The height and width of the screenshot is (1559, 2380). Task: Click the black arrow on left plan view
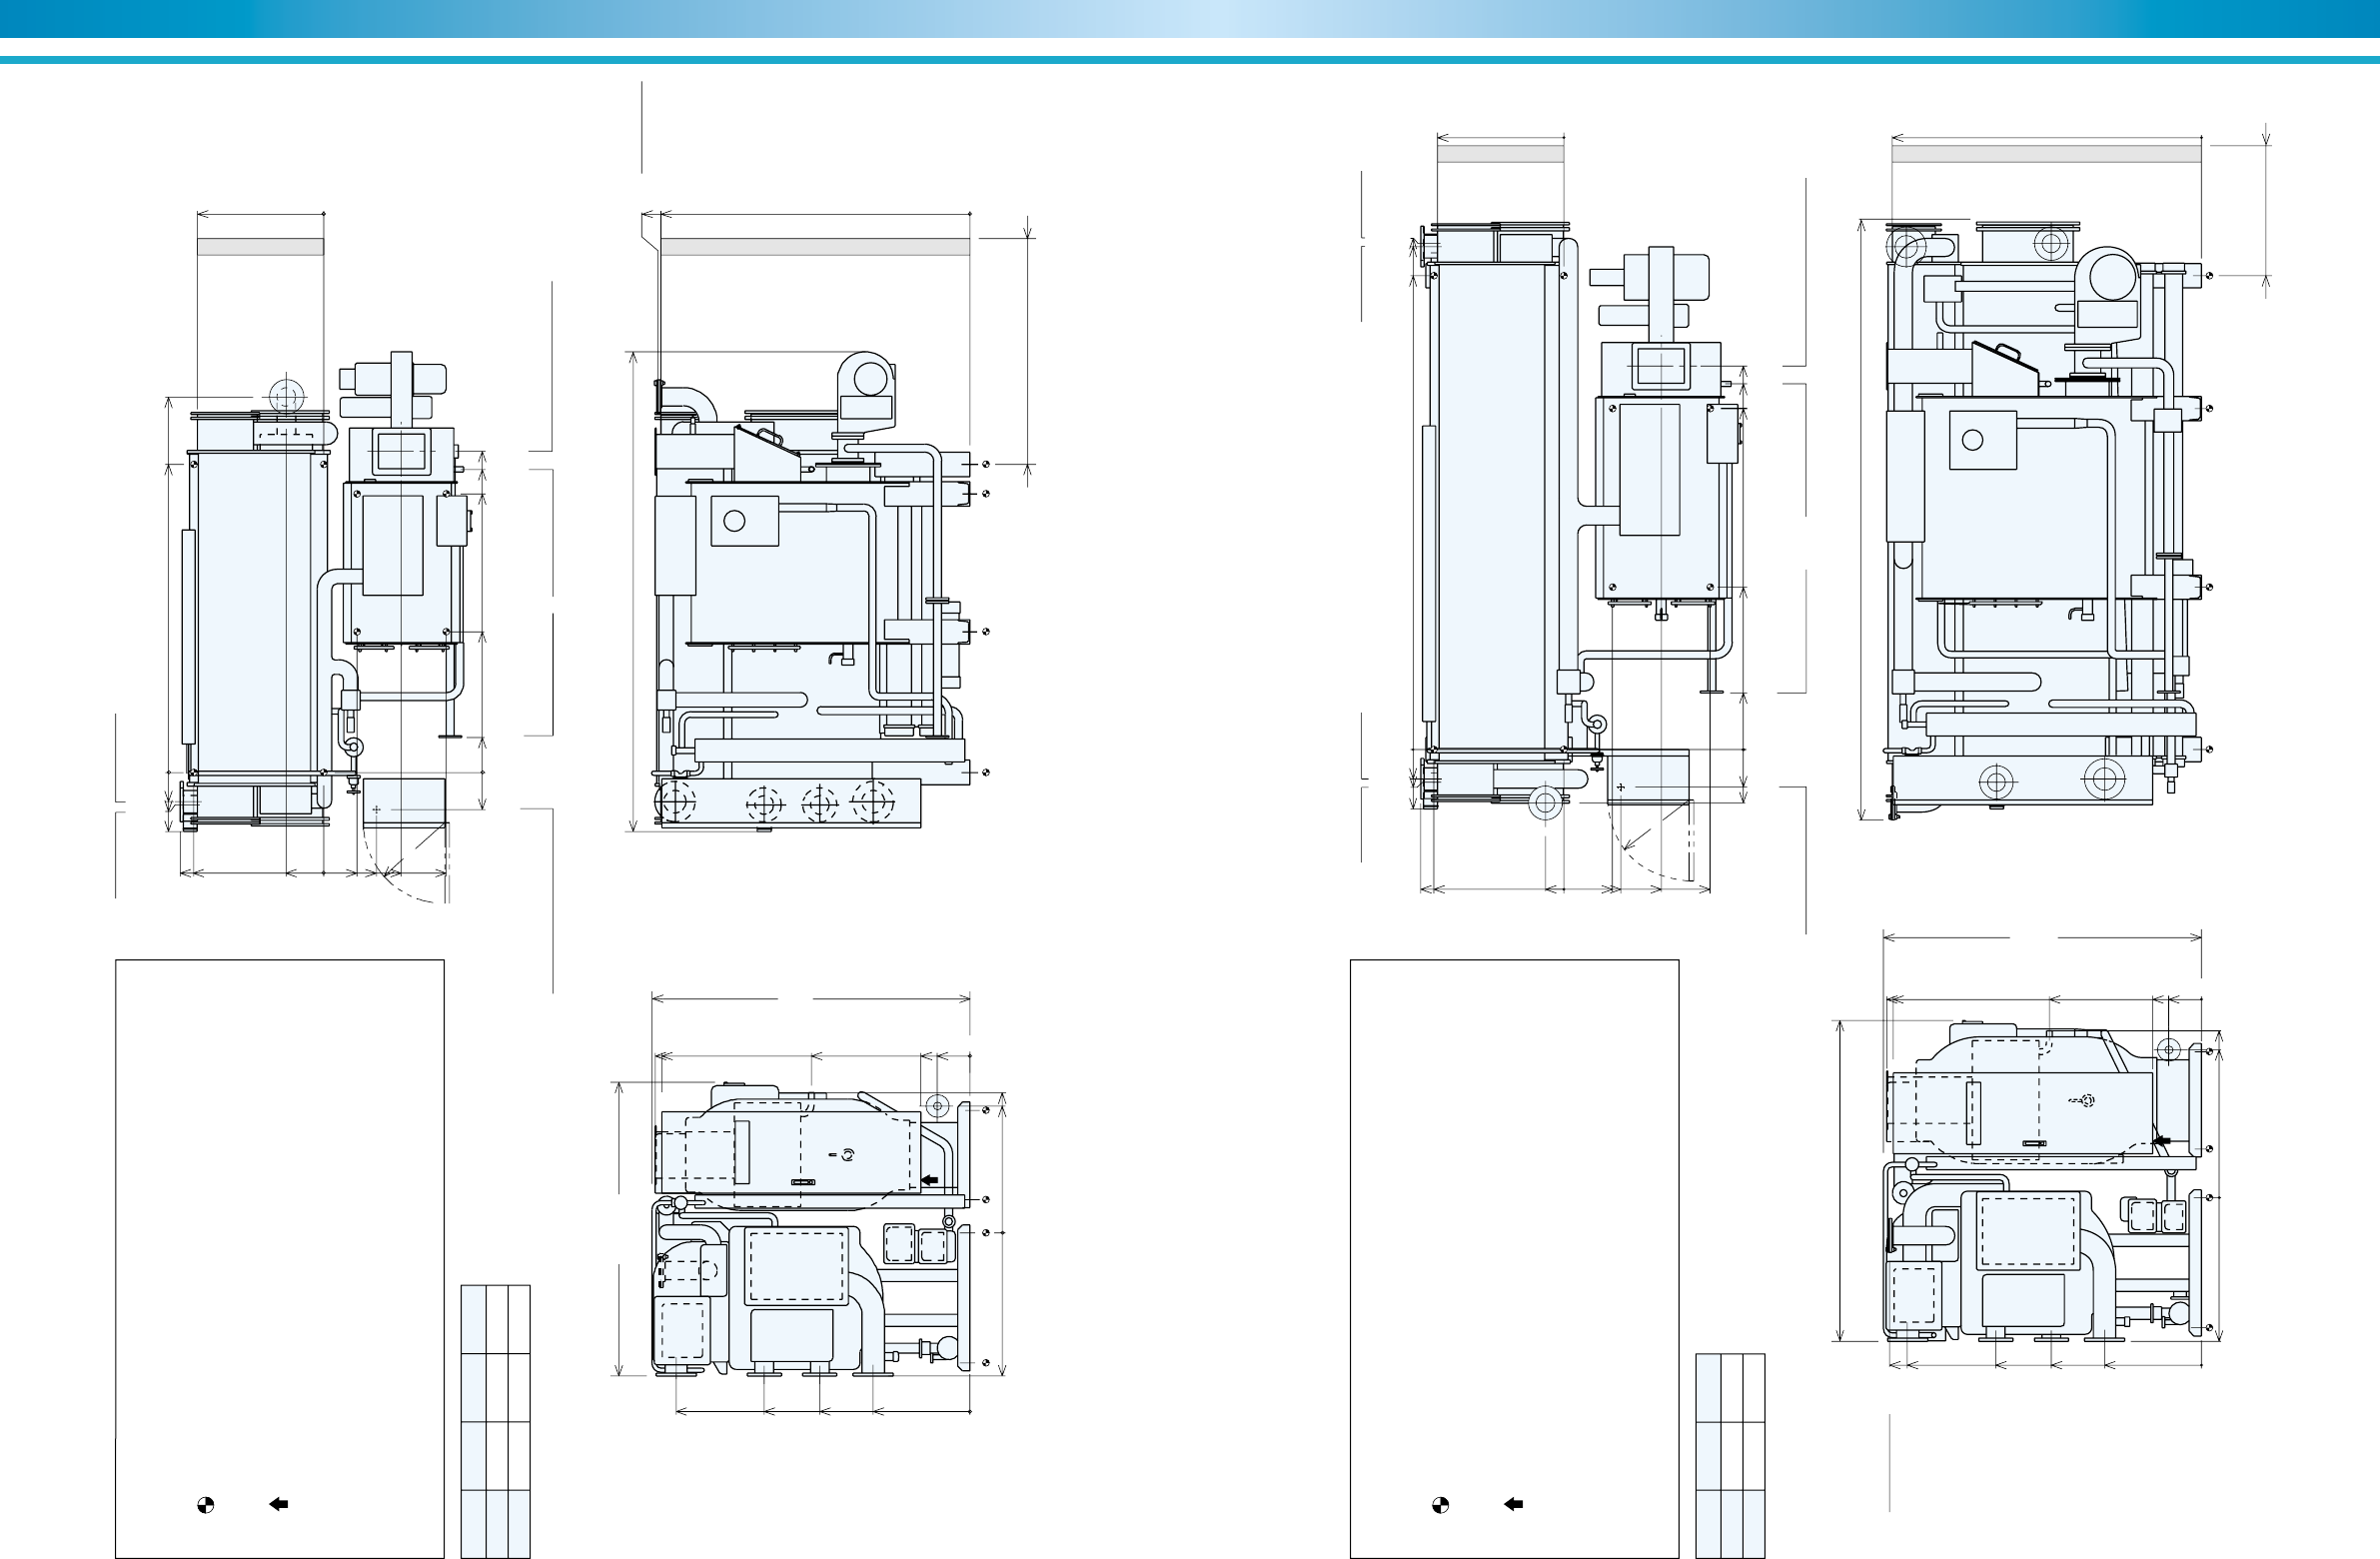930,1181
